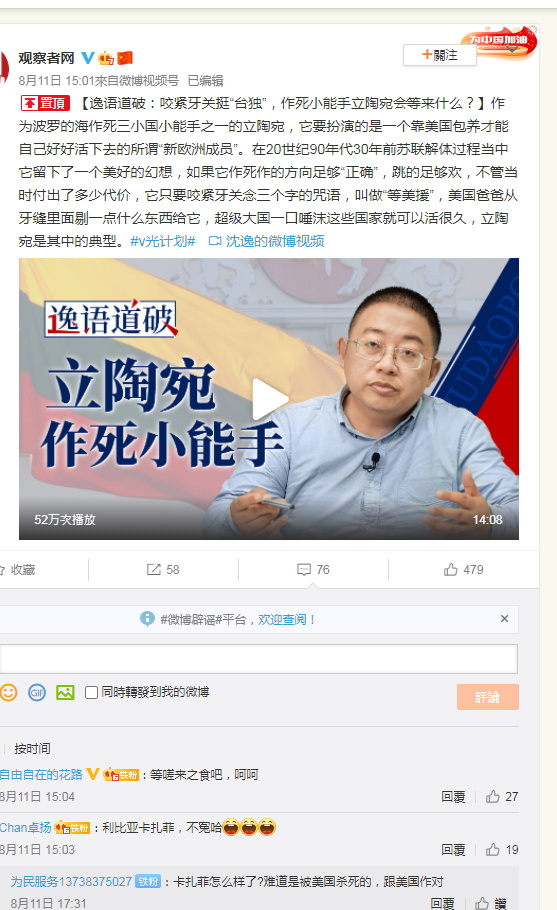Screen dimensions: 557x910
Task: Click the +關注 follow button
Action: (x=439, y=55)
